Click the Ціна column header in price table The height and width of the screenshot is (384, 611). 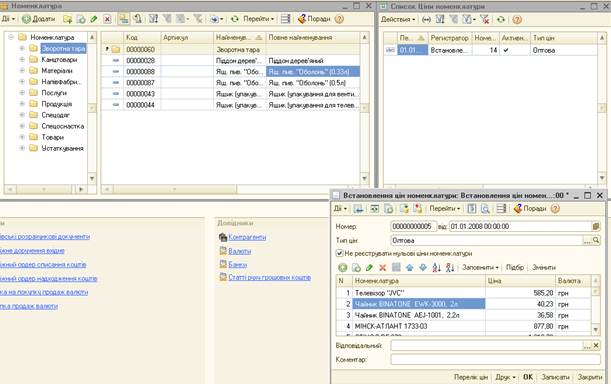pos(520,281)
